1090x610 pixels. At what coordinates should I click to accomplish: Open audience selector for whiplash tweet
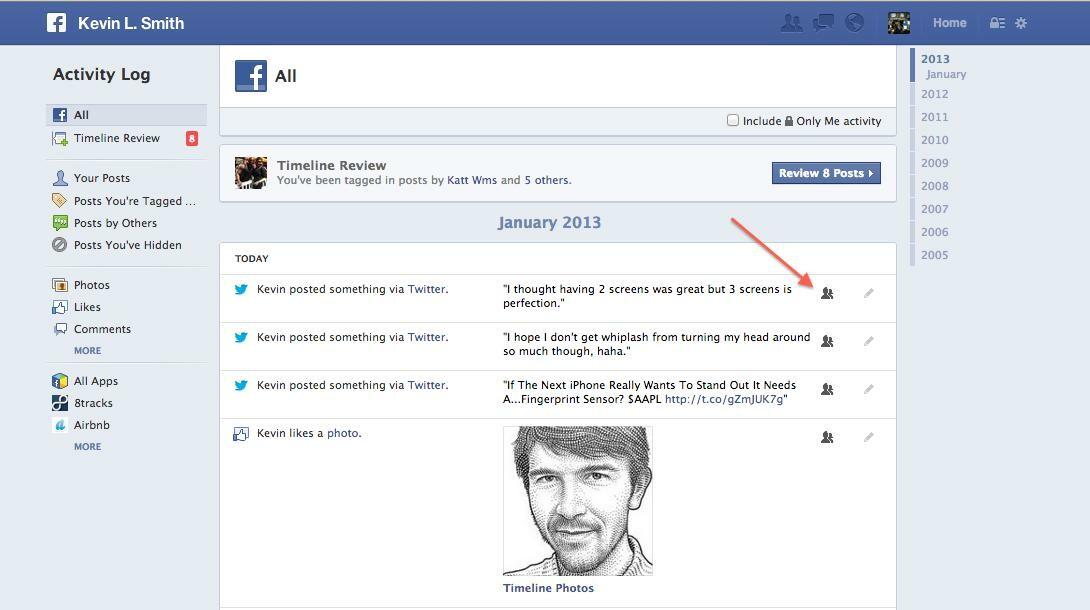click(827, 341)
